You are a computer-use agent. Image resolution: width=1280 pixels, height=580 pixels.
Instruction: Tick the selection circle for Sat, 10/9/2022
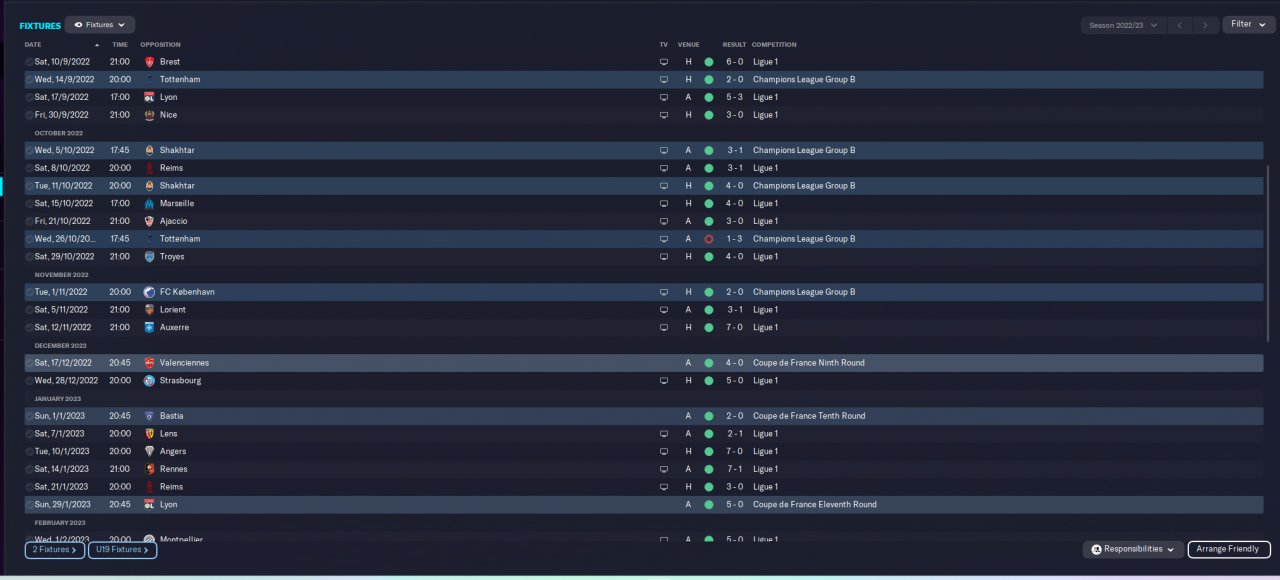[29, 62]
